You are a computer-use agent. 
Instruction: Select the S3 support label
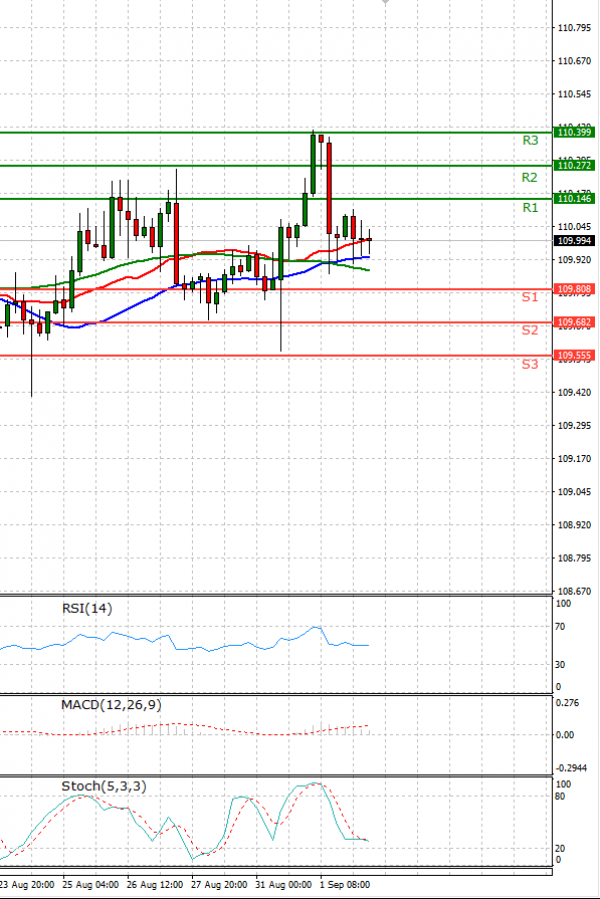[x=530, y=364]
